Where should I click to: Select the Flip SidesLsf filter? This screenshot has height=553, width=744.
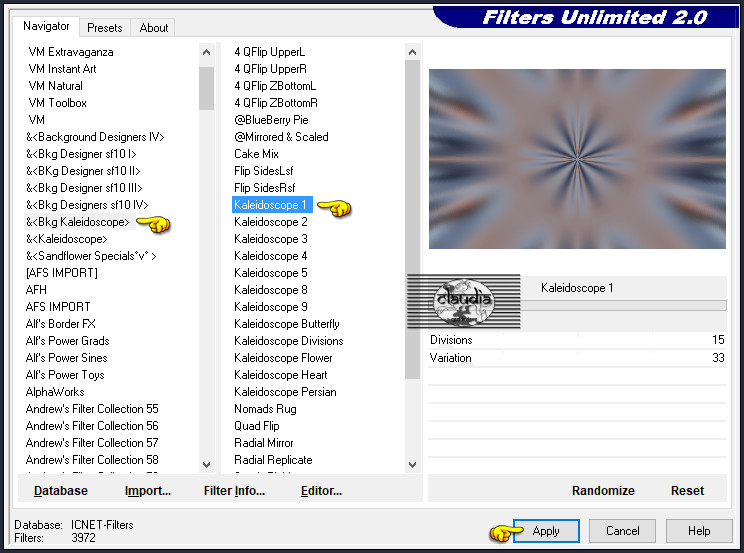[263, 171]
